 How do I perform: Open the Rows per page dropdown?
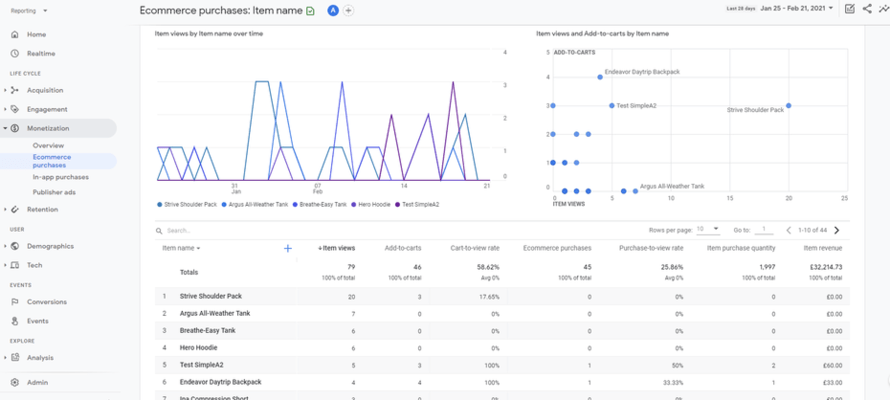point(707,229)
